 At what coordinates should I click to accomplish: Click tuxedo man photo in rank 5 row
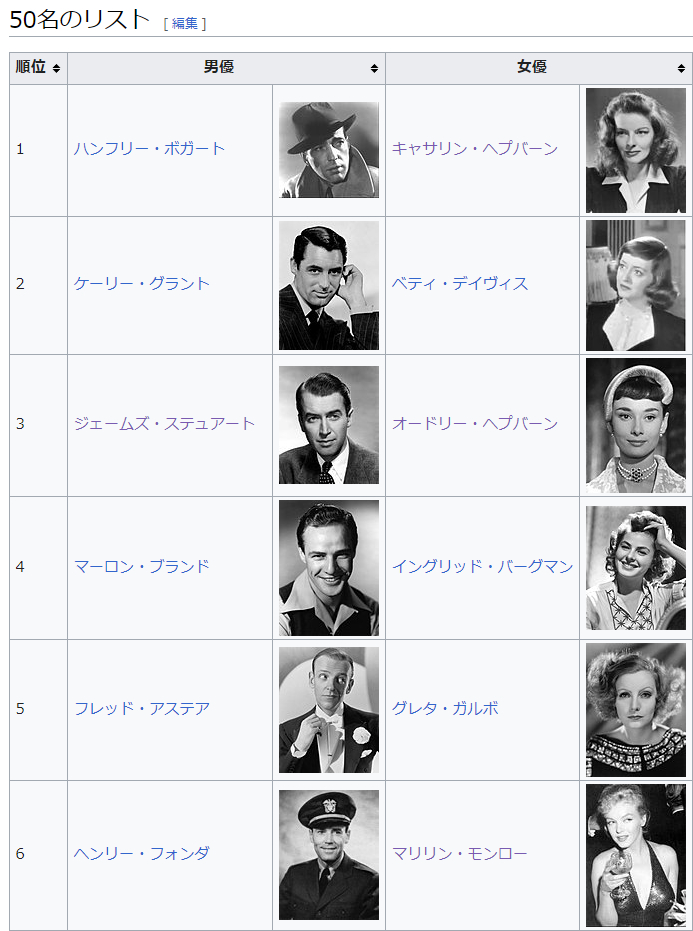(329, 710)
